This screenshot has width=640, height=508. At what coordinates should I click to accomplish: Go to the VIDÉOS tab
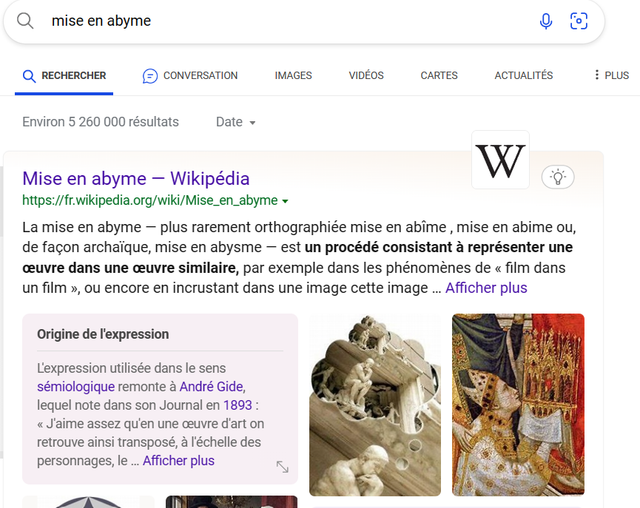coord(366,75)
